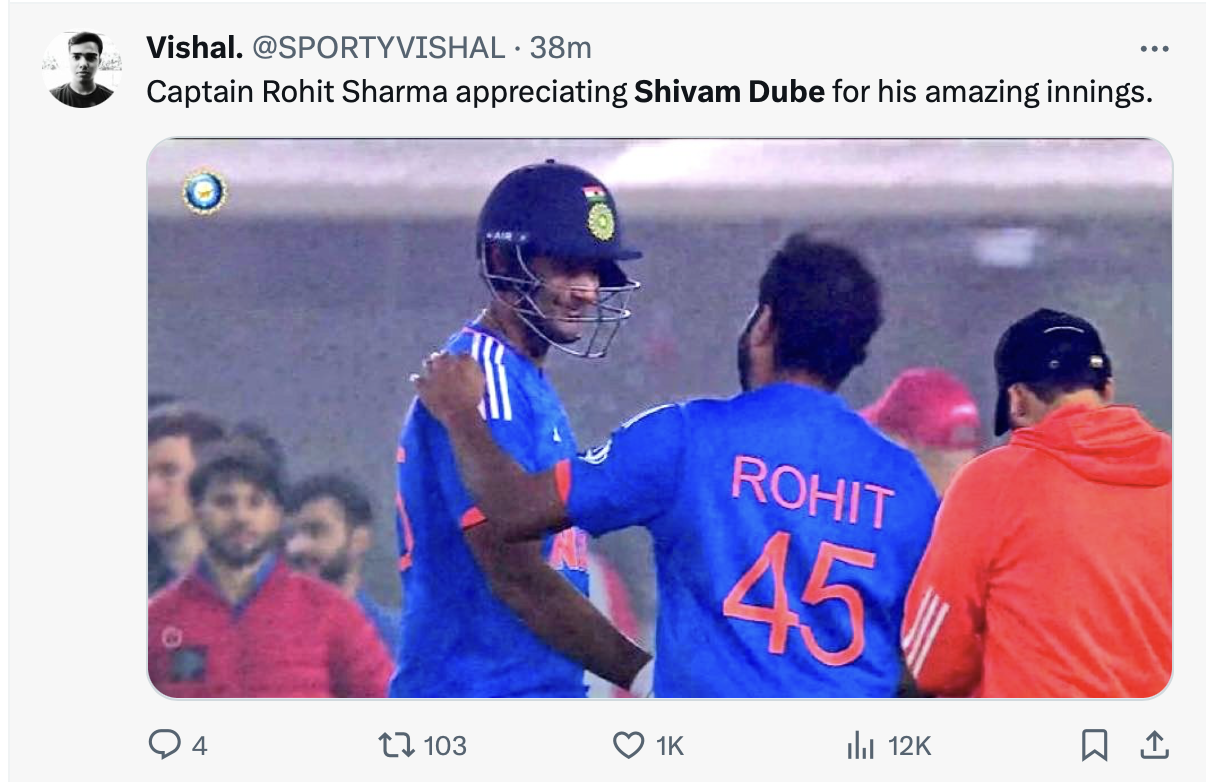The width and height of the screenshot is (1206, 782).
Task: Click the bold "Shivam Dube" text
Action: [x=729, y=92]
